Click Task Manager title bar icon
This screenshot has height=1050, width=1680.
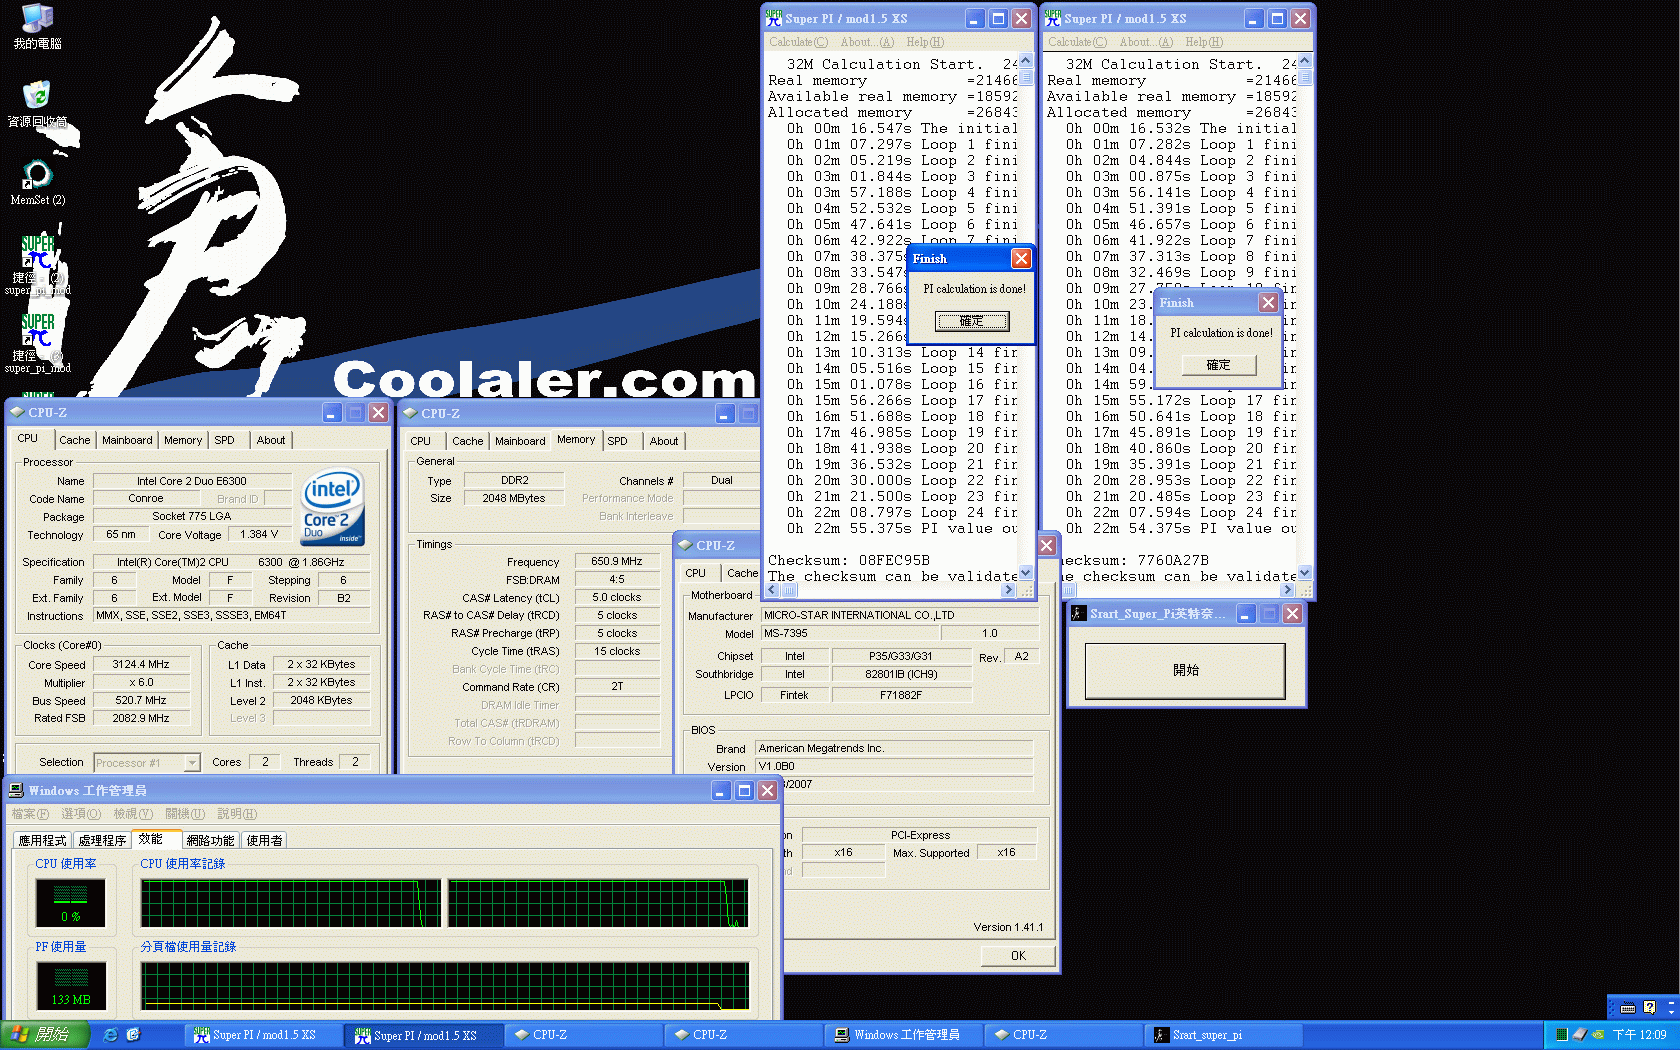coord(16,791)
